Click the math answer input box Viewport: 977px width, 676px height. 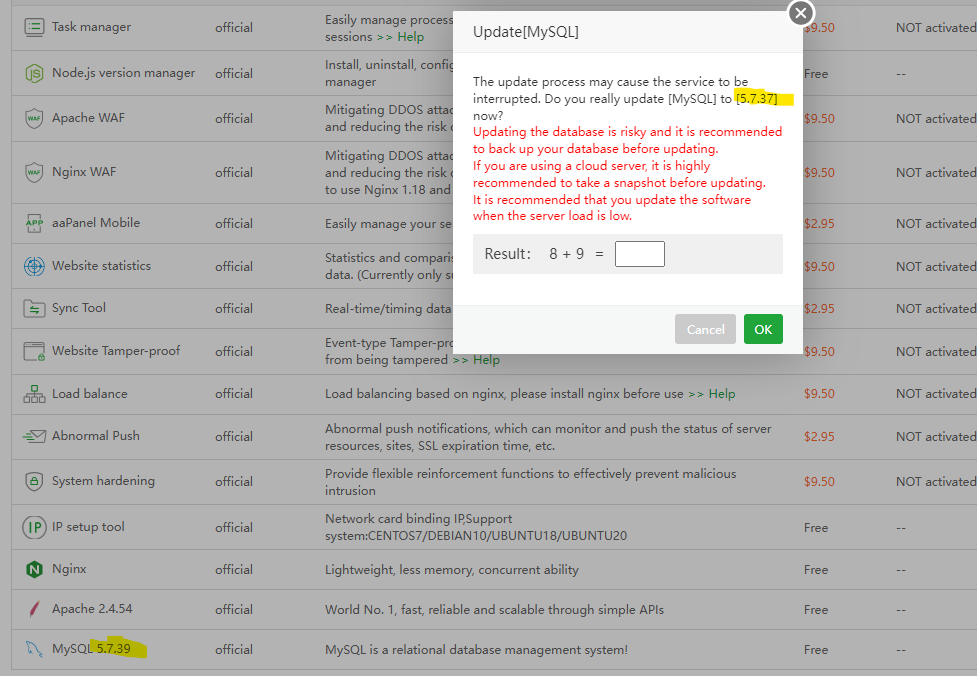pos(639,254)
